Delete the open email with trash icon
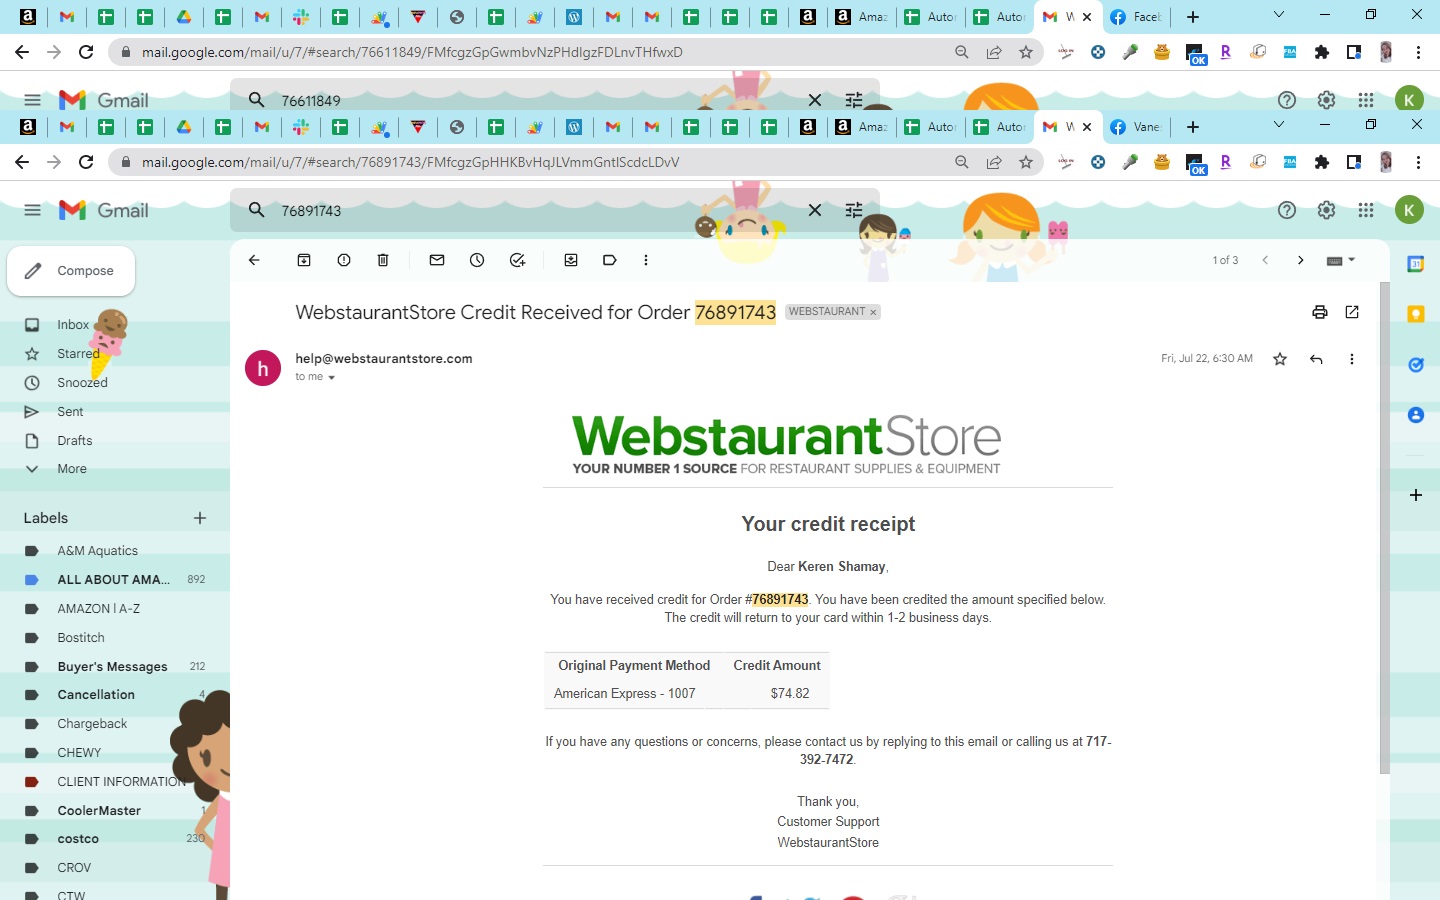Screen dimensions: 1440x900 tap(383, 260)
